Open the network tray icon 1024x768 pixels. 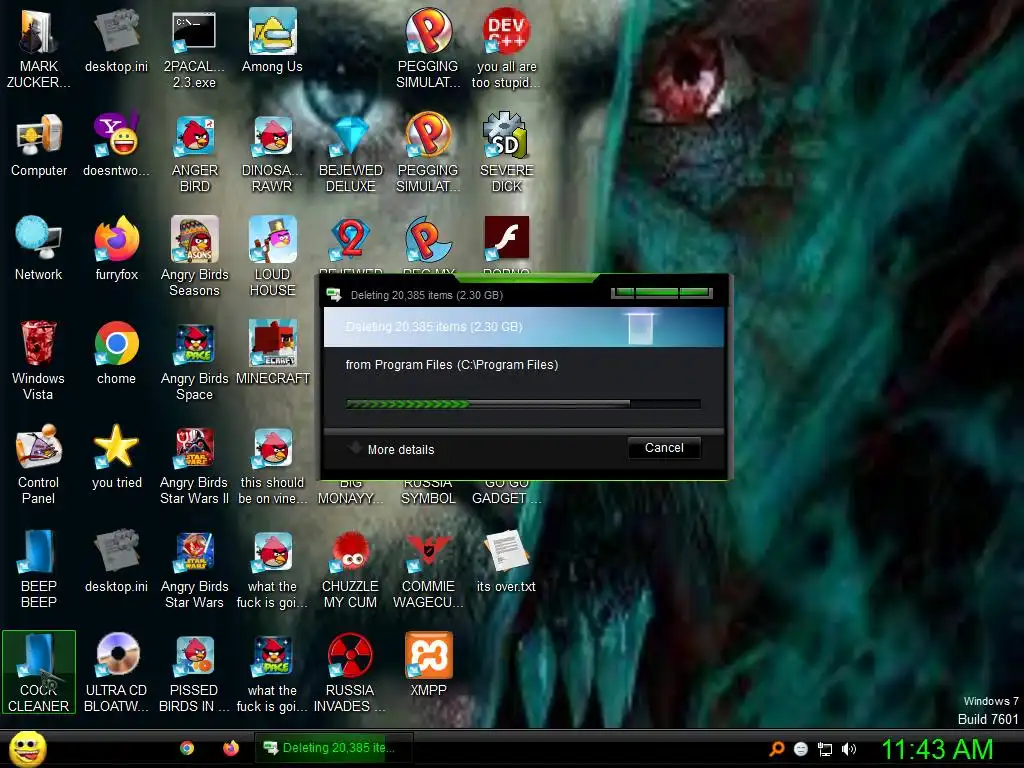(825, 749)
